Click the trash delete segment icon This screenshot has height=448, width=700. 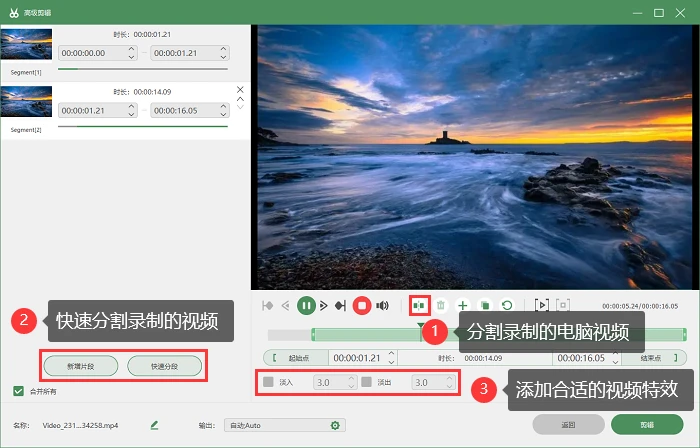coord(441,306)
